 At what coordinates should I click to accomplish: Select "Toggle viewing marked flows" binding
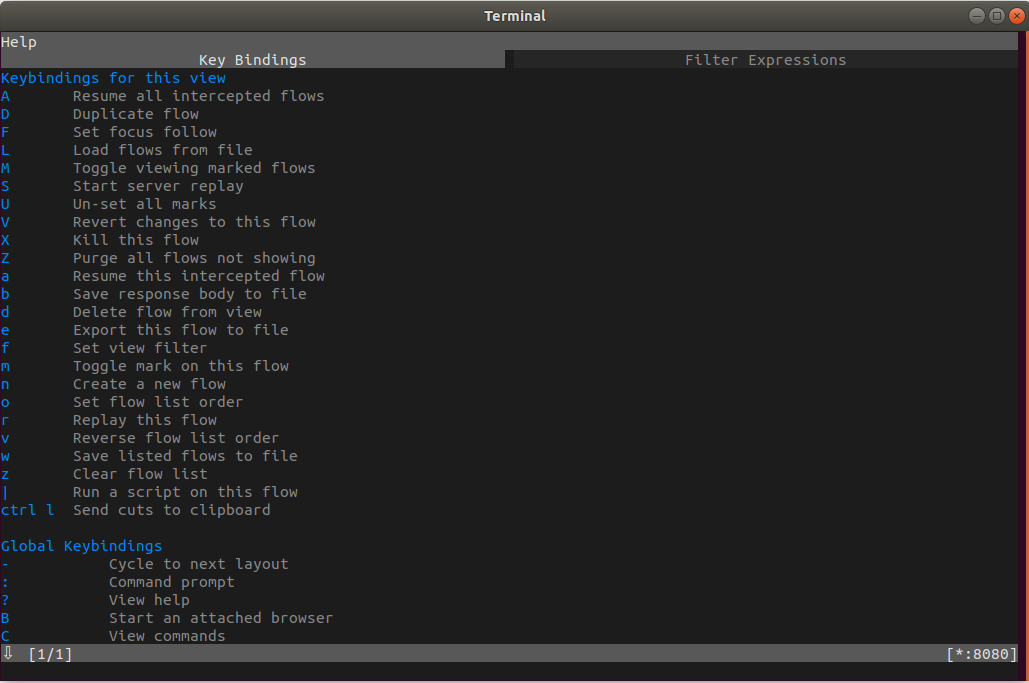pyautogui.click(x=194, y=167)
